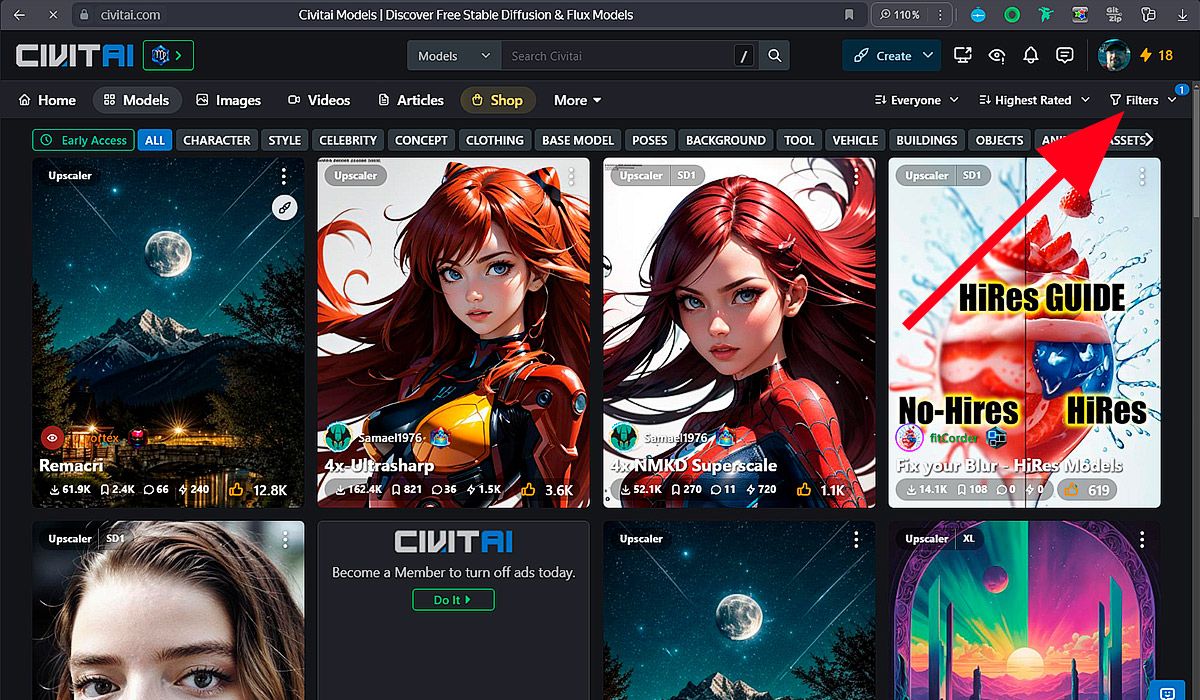Open the monitor share icon in header

coord(963,56)
